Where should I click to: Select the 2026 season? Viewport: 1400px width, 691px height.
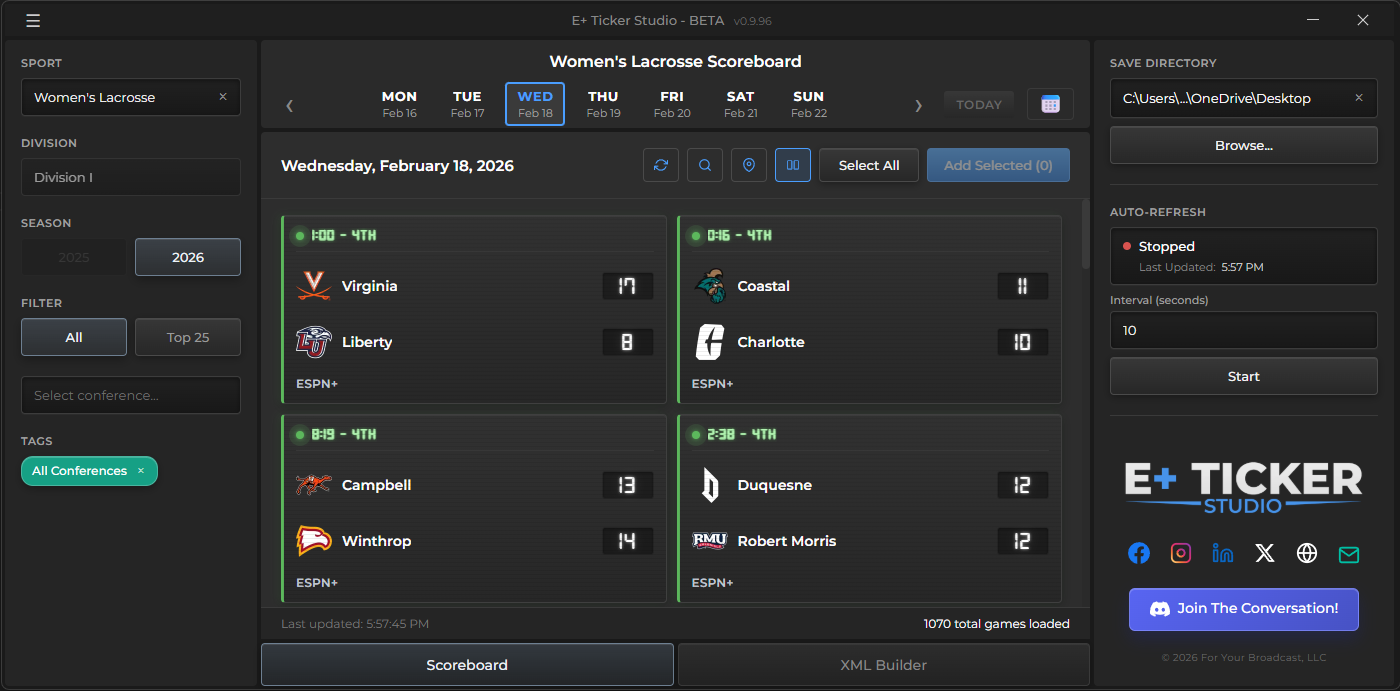tap(188, 257)
